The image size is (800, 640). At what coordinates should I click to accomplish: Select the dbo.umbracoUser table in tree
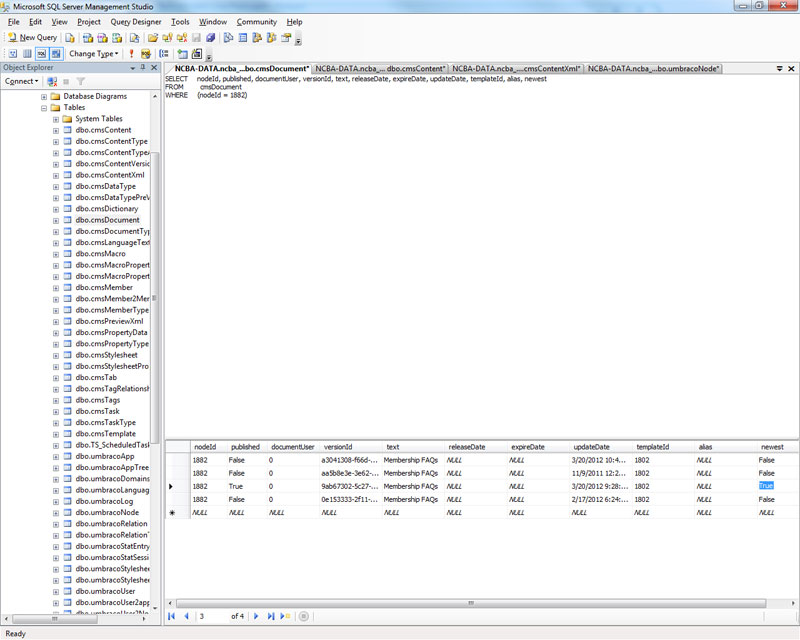(x=105, y=592)
